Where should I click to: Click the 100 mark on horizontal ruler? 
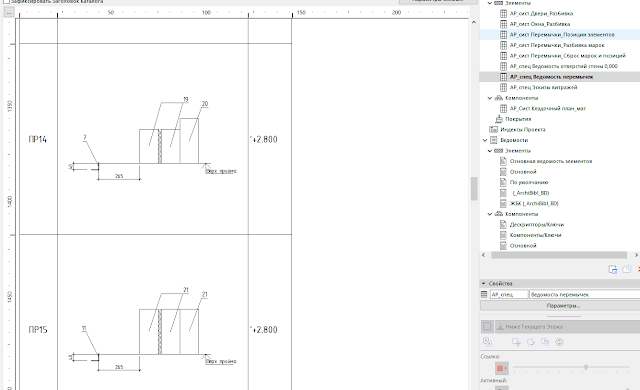pos(206,13)
